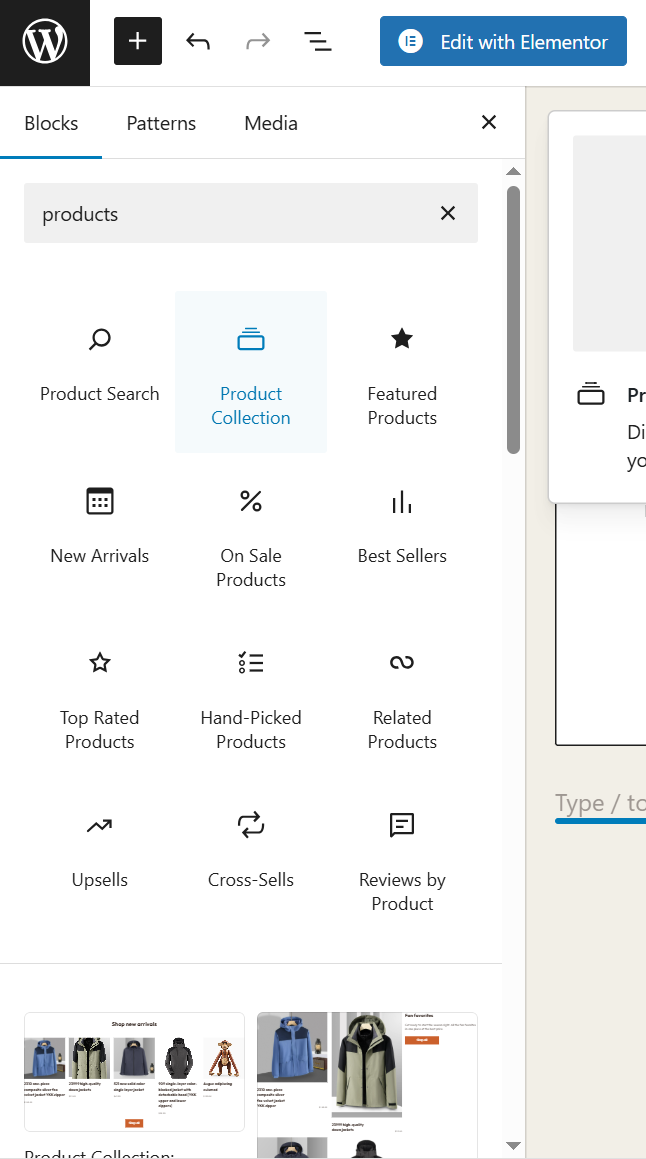Screen dimensions: 646x1159
Task: Toggle the block inserter plus button
Action: click(138, 42)
